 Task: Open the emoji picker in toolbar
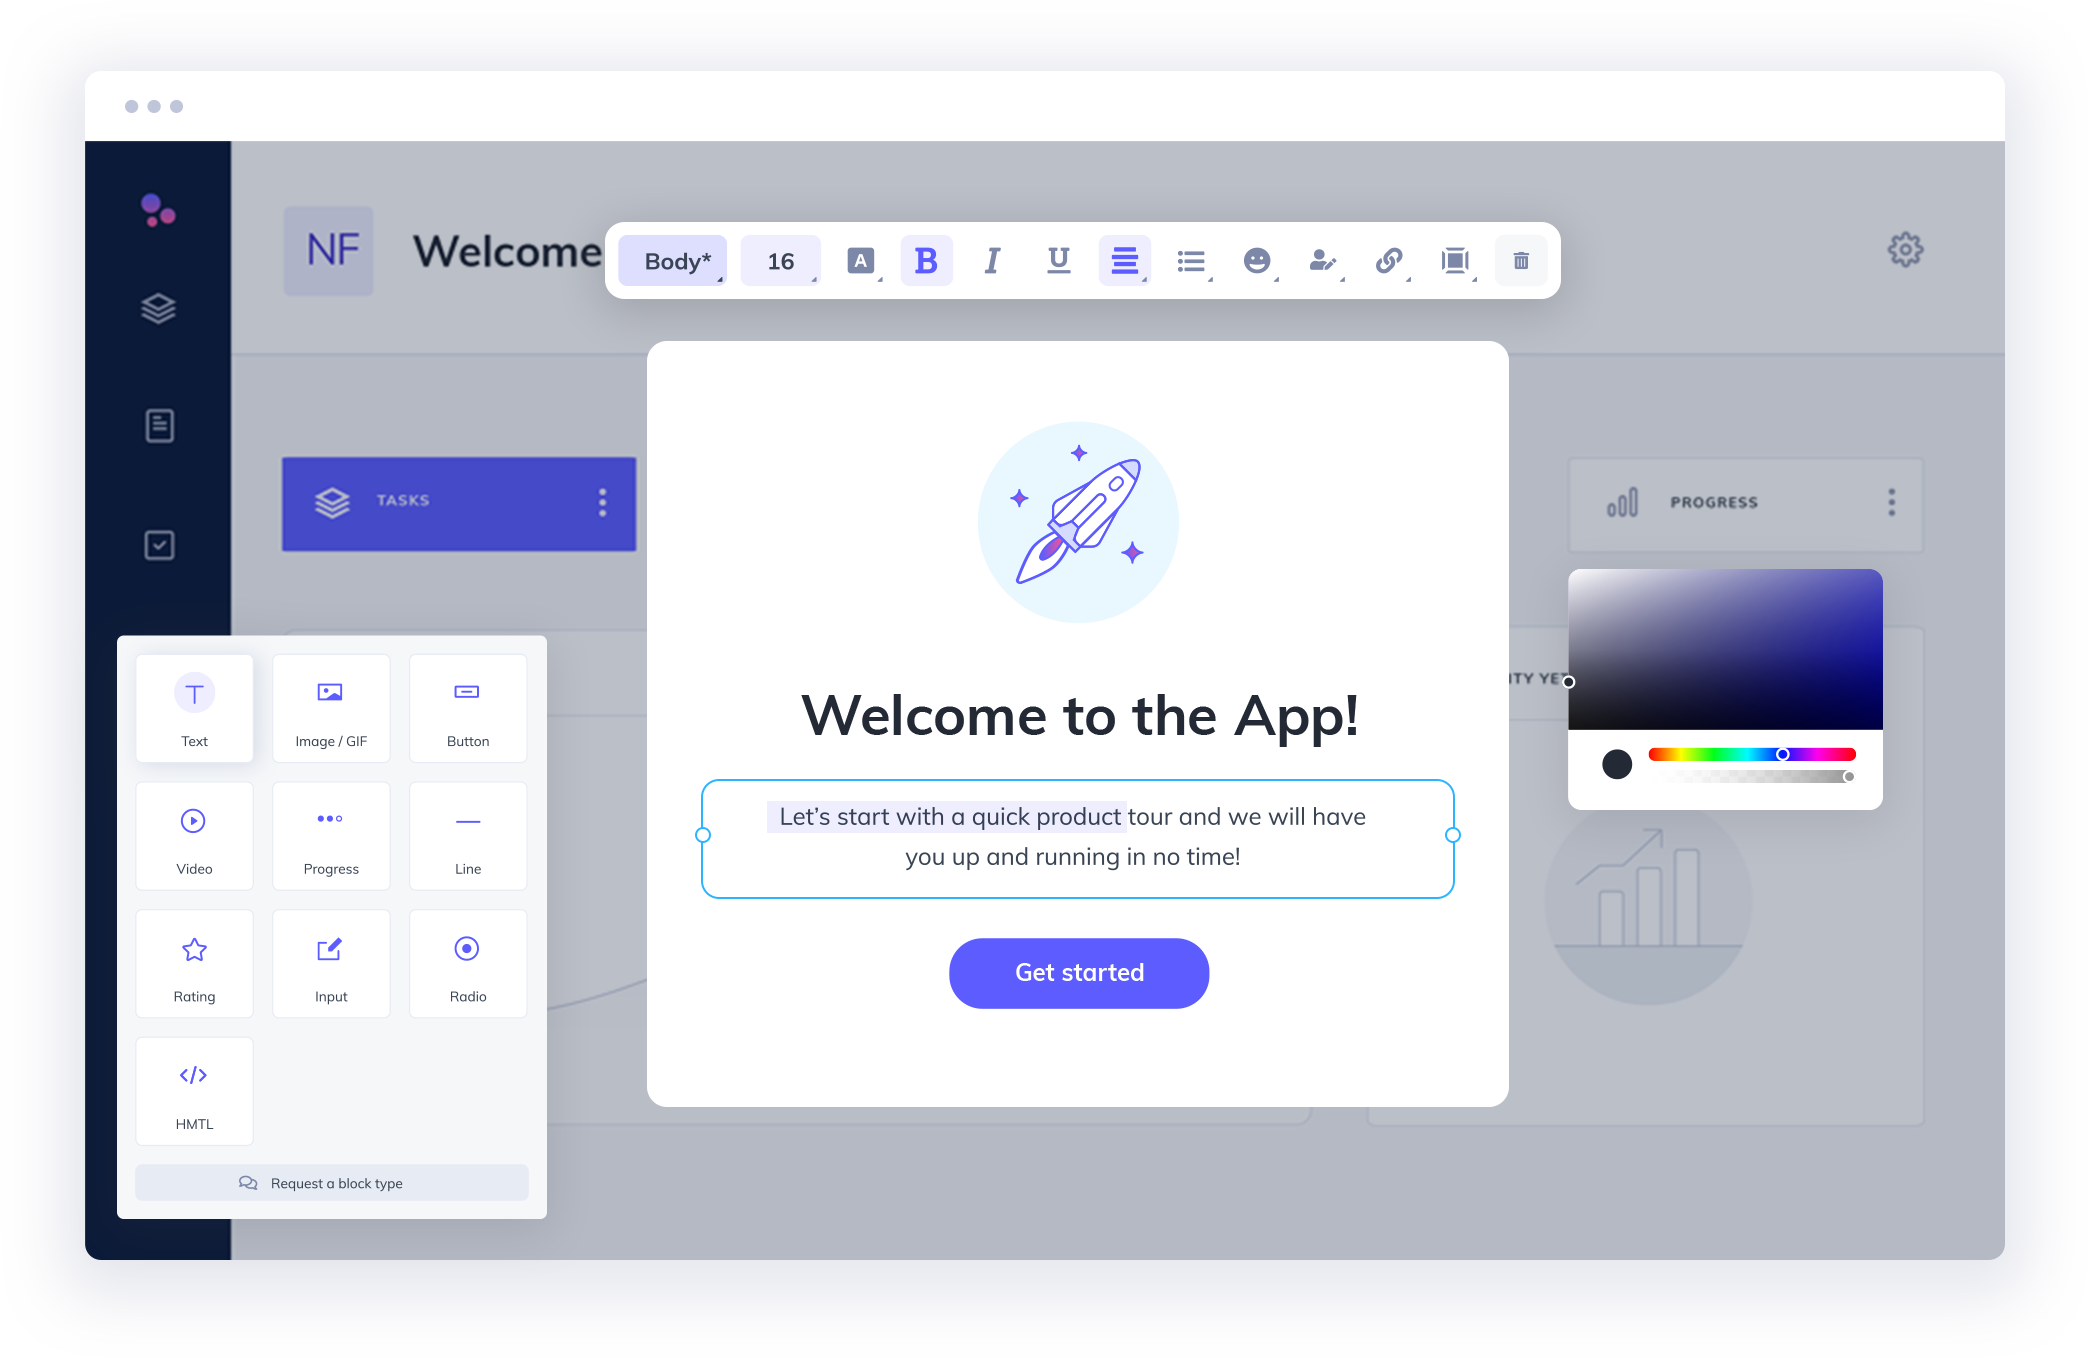pyautogui.click(x=1256, y=261)
